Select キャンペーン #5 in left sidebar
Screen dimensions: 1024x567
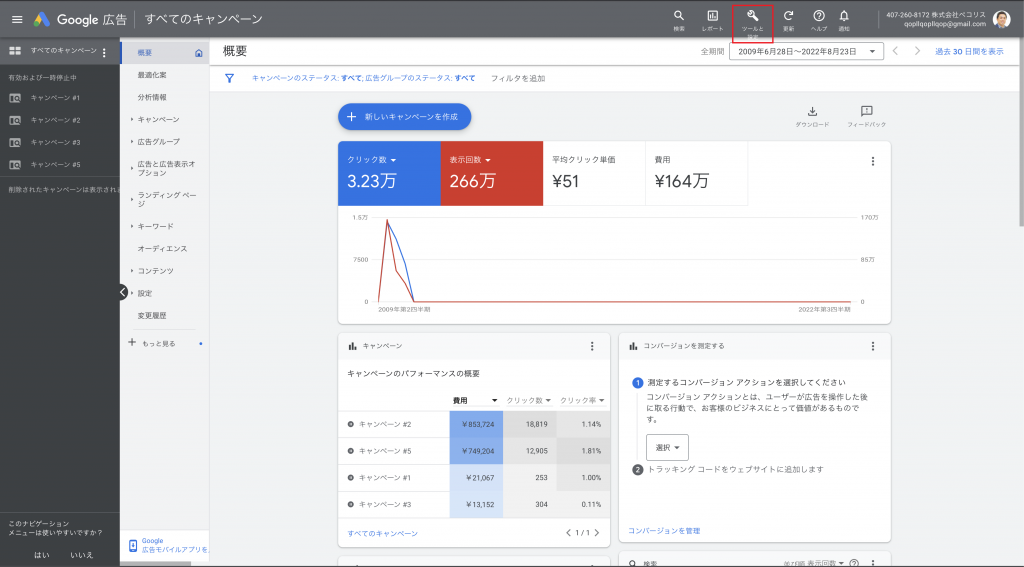(56, 165)
